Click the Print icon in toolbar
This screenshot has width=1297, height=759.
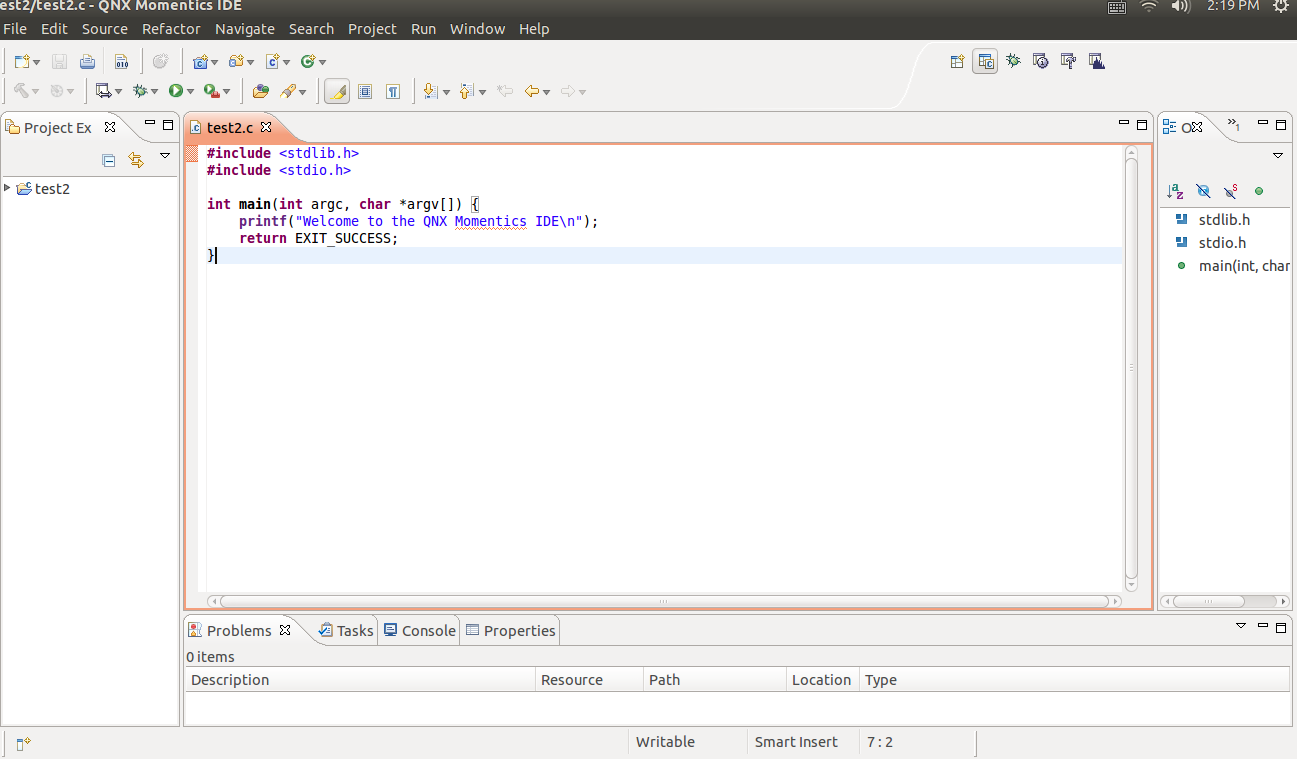click(87, 62)
